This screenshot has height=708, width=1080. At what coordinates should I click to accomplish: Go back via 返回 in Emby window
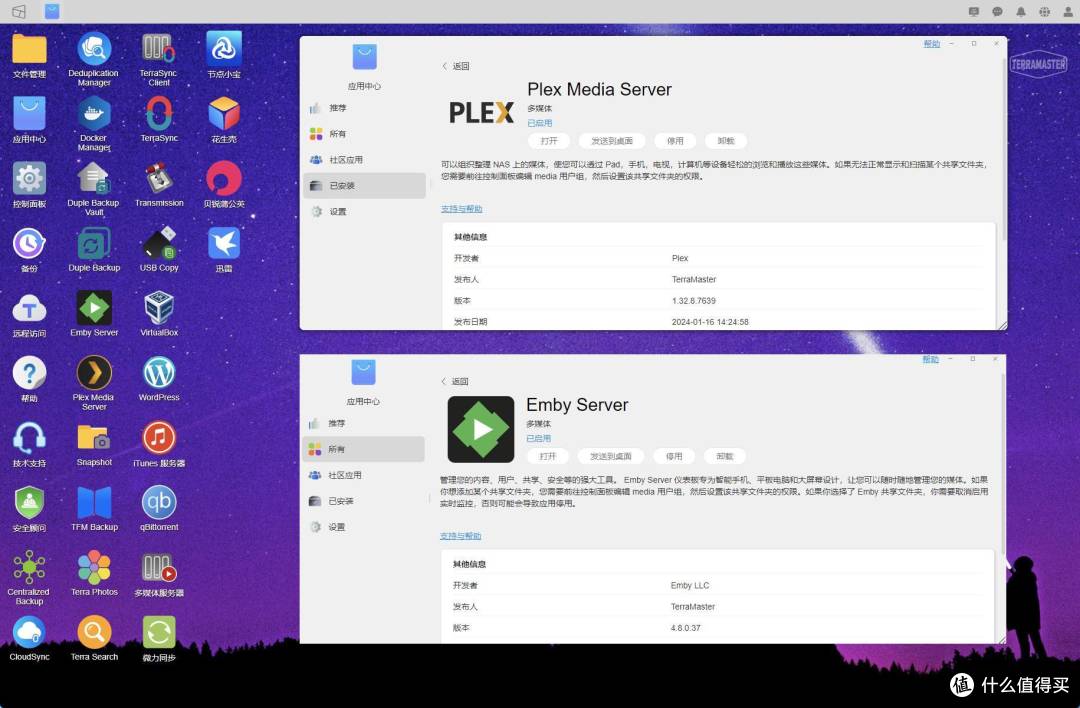455,382
